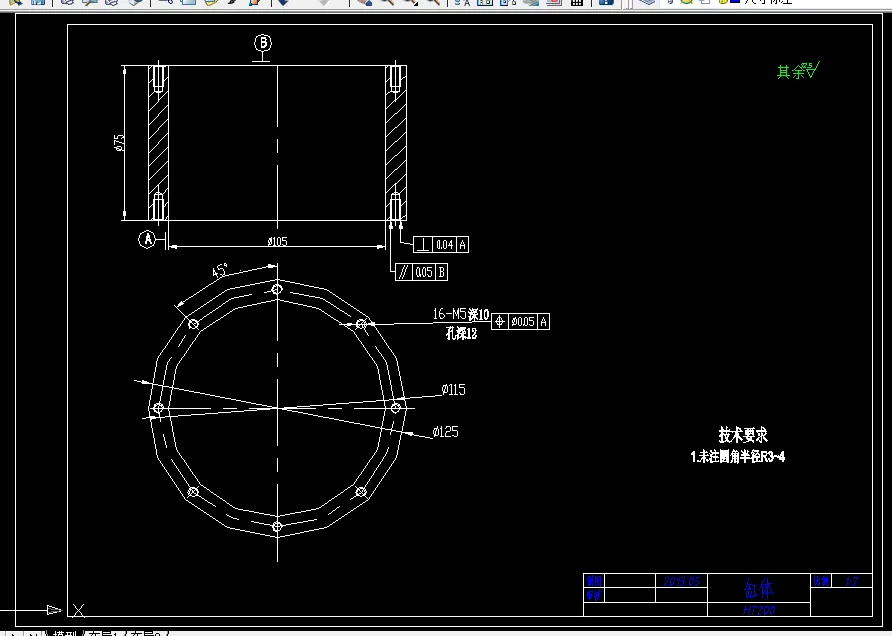The width and height of the screenshot is (892, 636).
Task: Pick the upper-right bolt hole on the flange
Action: point(361,324)
